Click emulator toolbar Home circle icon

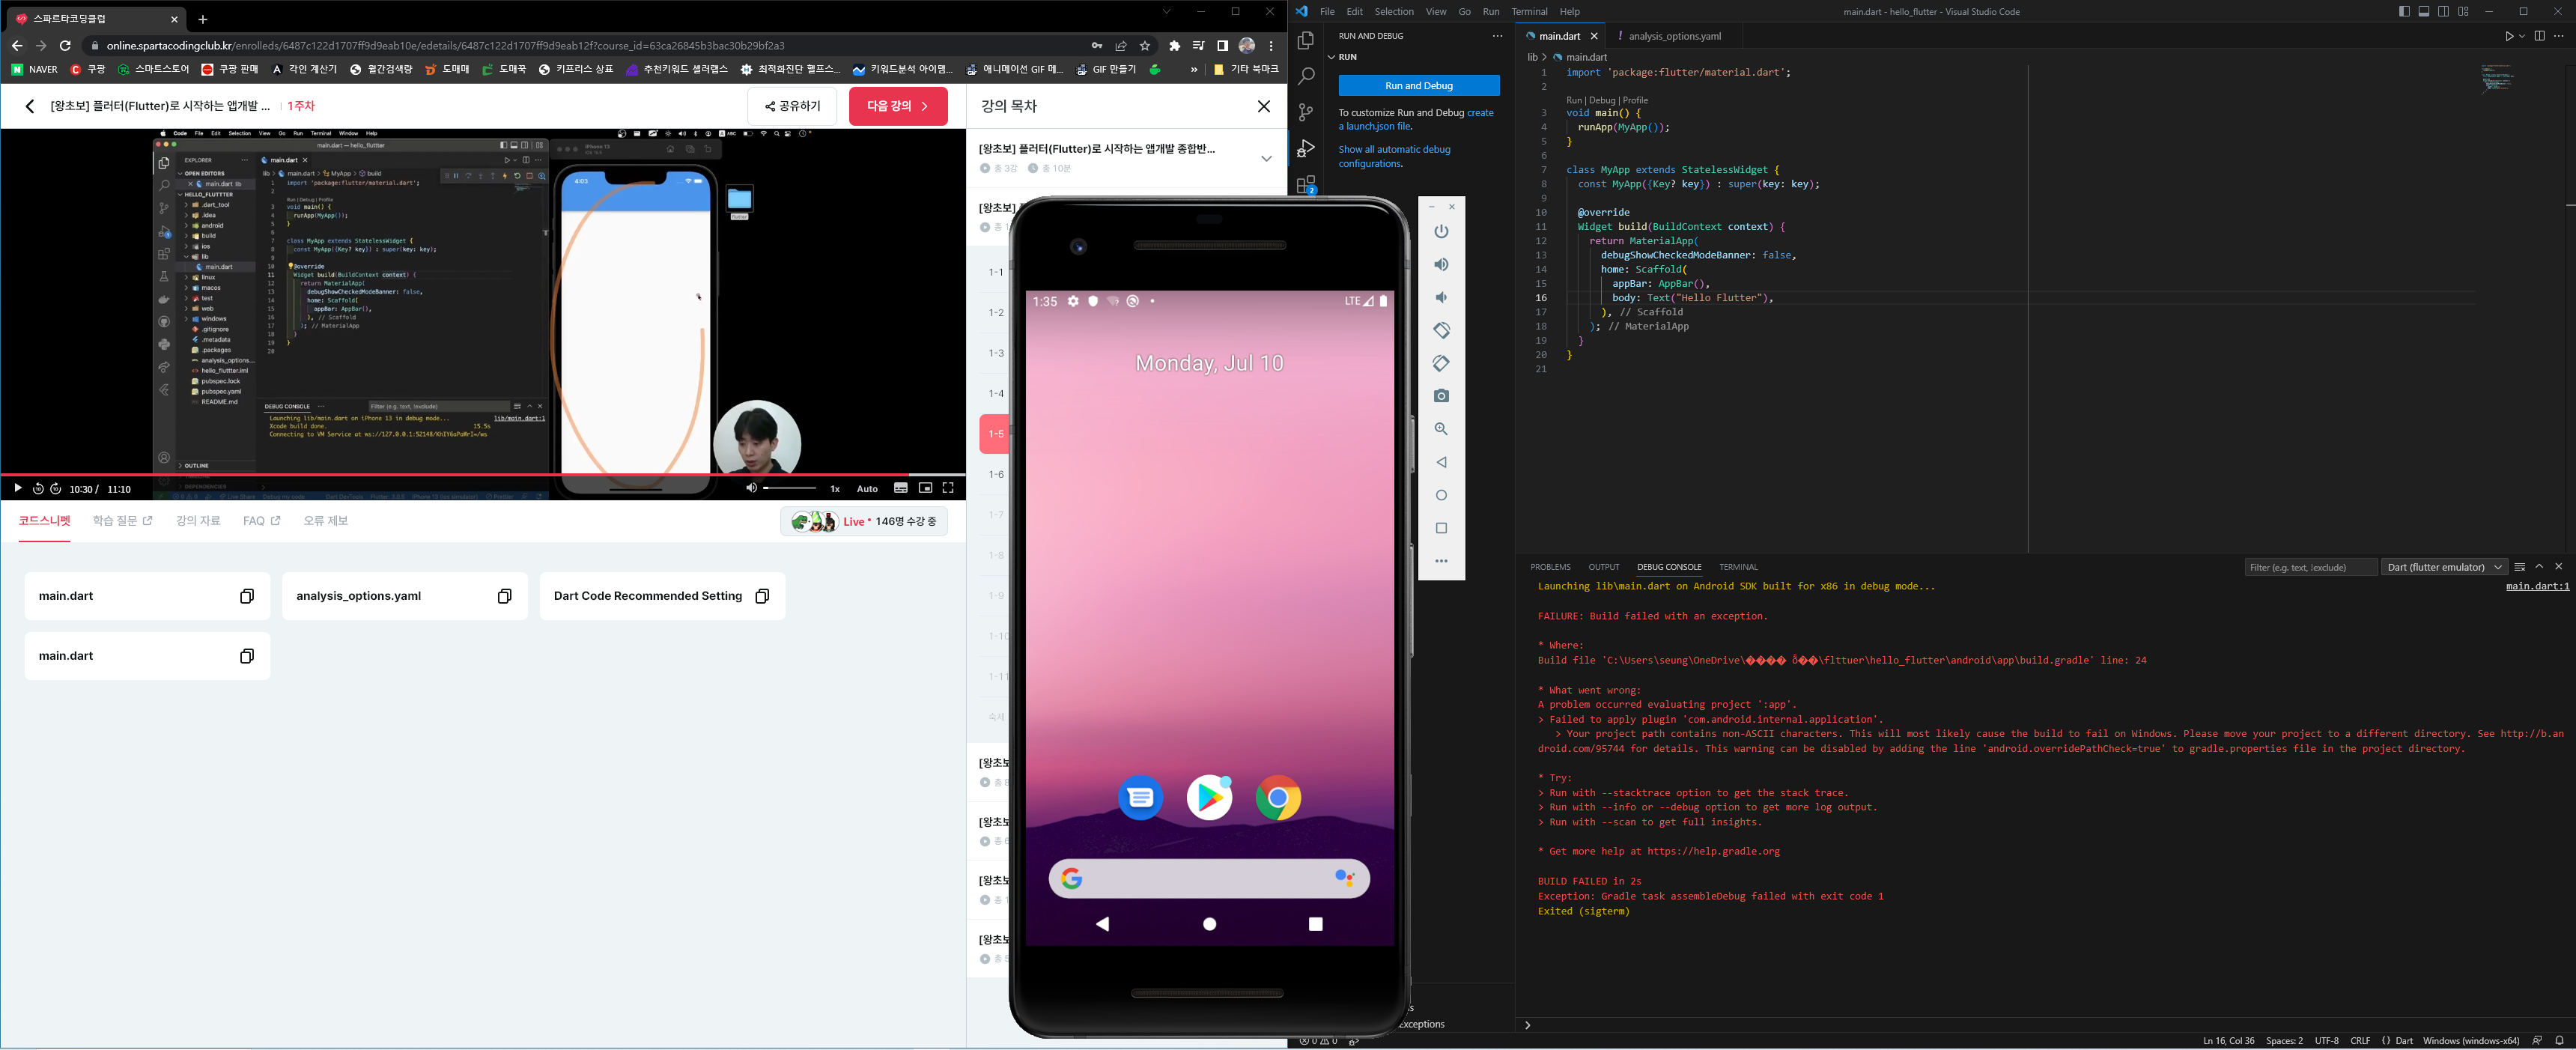pos(1441,495)
